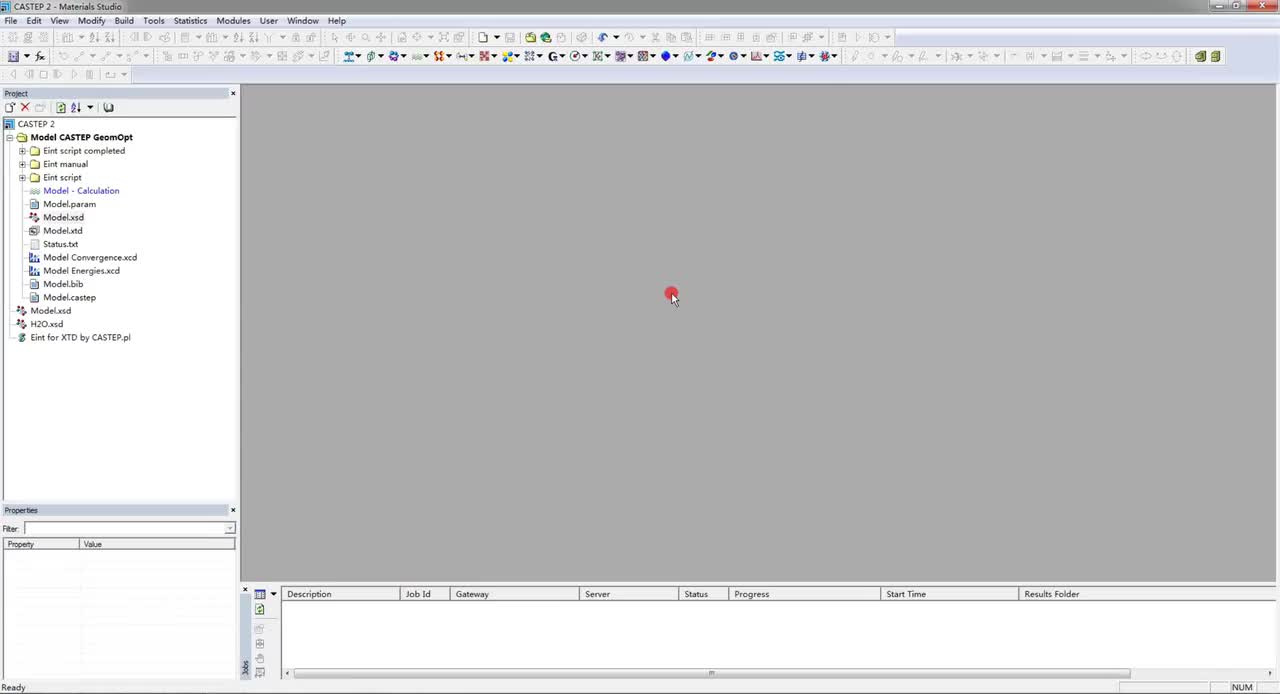Viewport: 1280px width, 694px height.
Task: Click the green refresh icon in Project panel
Action: click(x=60, y=107)
